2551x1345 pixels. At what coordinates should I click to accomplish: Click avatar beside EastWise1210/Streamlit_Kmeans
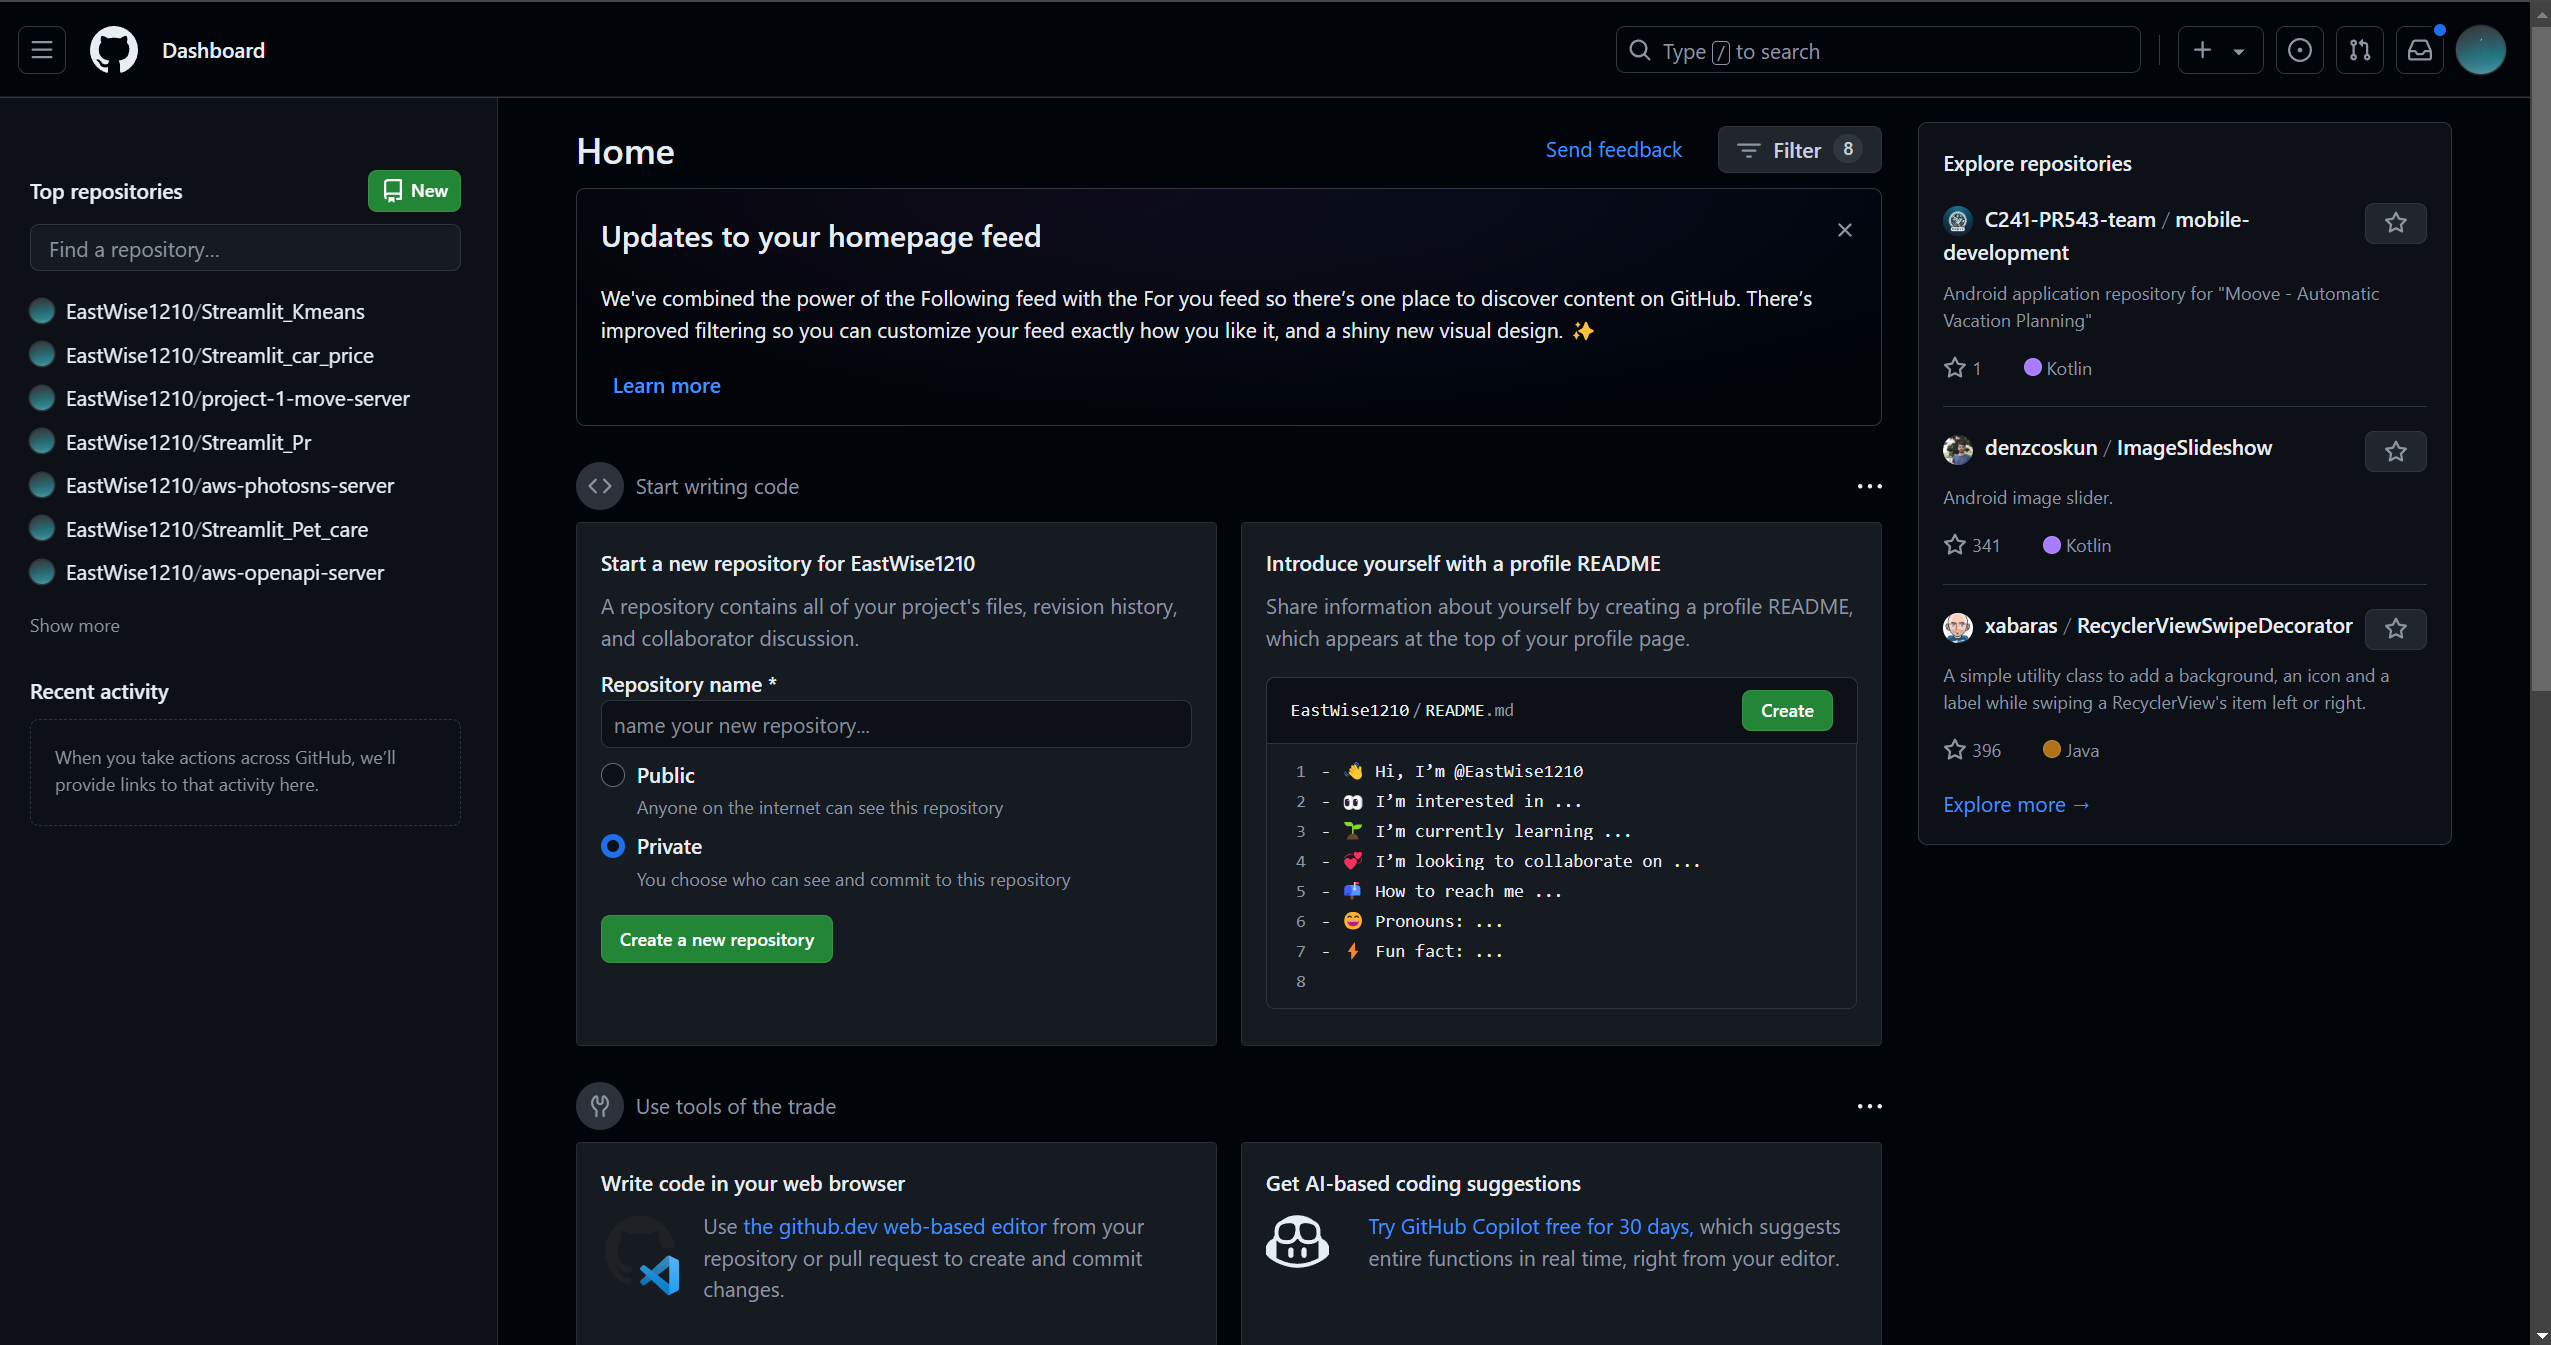point(42,311)
